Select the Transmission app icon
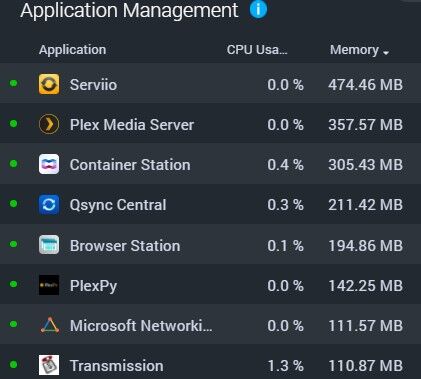 tap(49, 365)
